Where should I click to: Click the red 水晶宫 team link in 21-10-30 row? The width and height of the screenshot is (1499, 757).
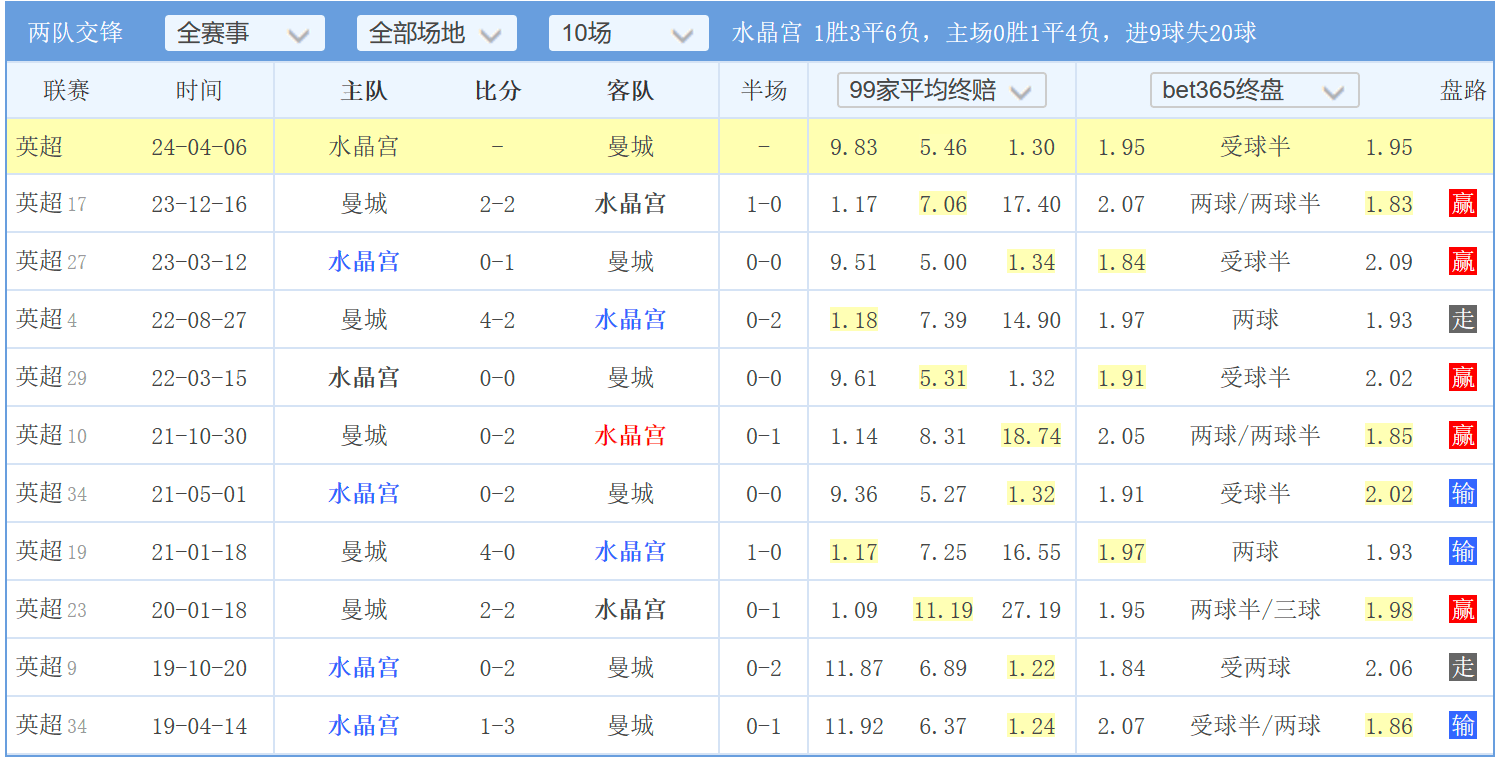click(630, 436)
